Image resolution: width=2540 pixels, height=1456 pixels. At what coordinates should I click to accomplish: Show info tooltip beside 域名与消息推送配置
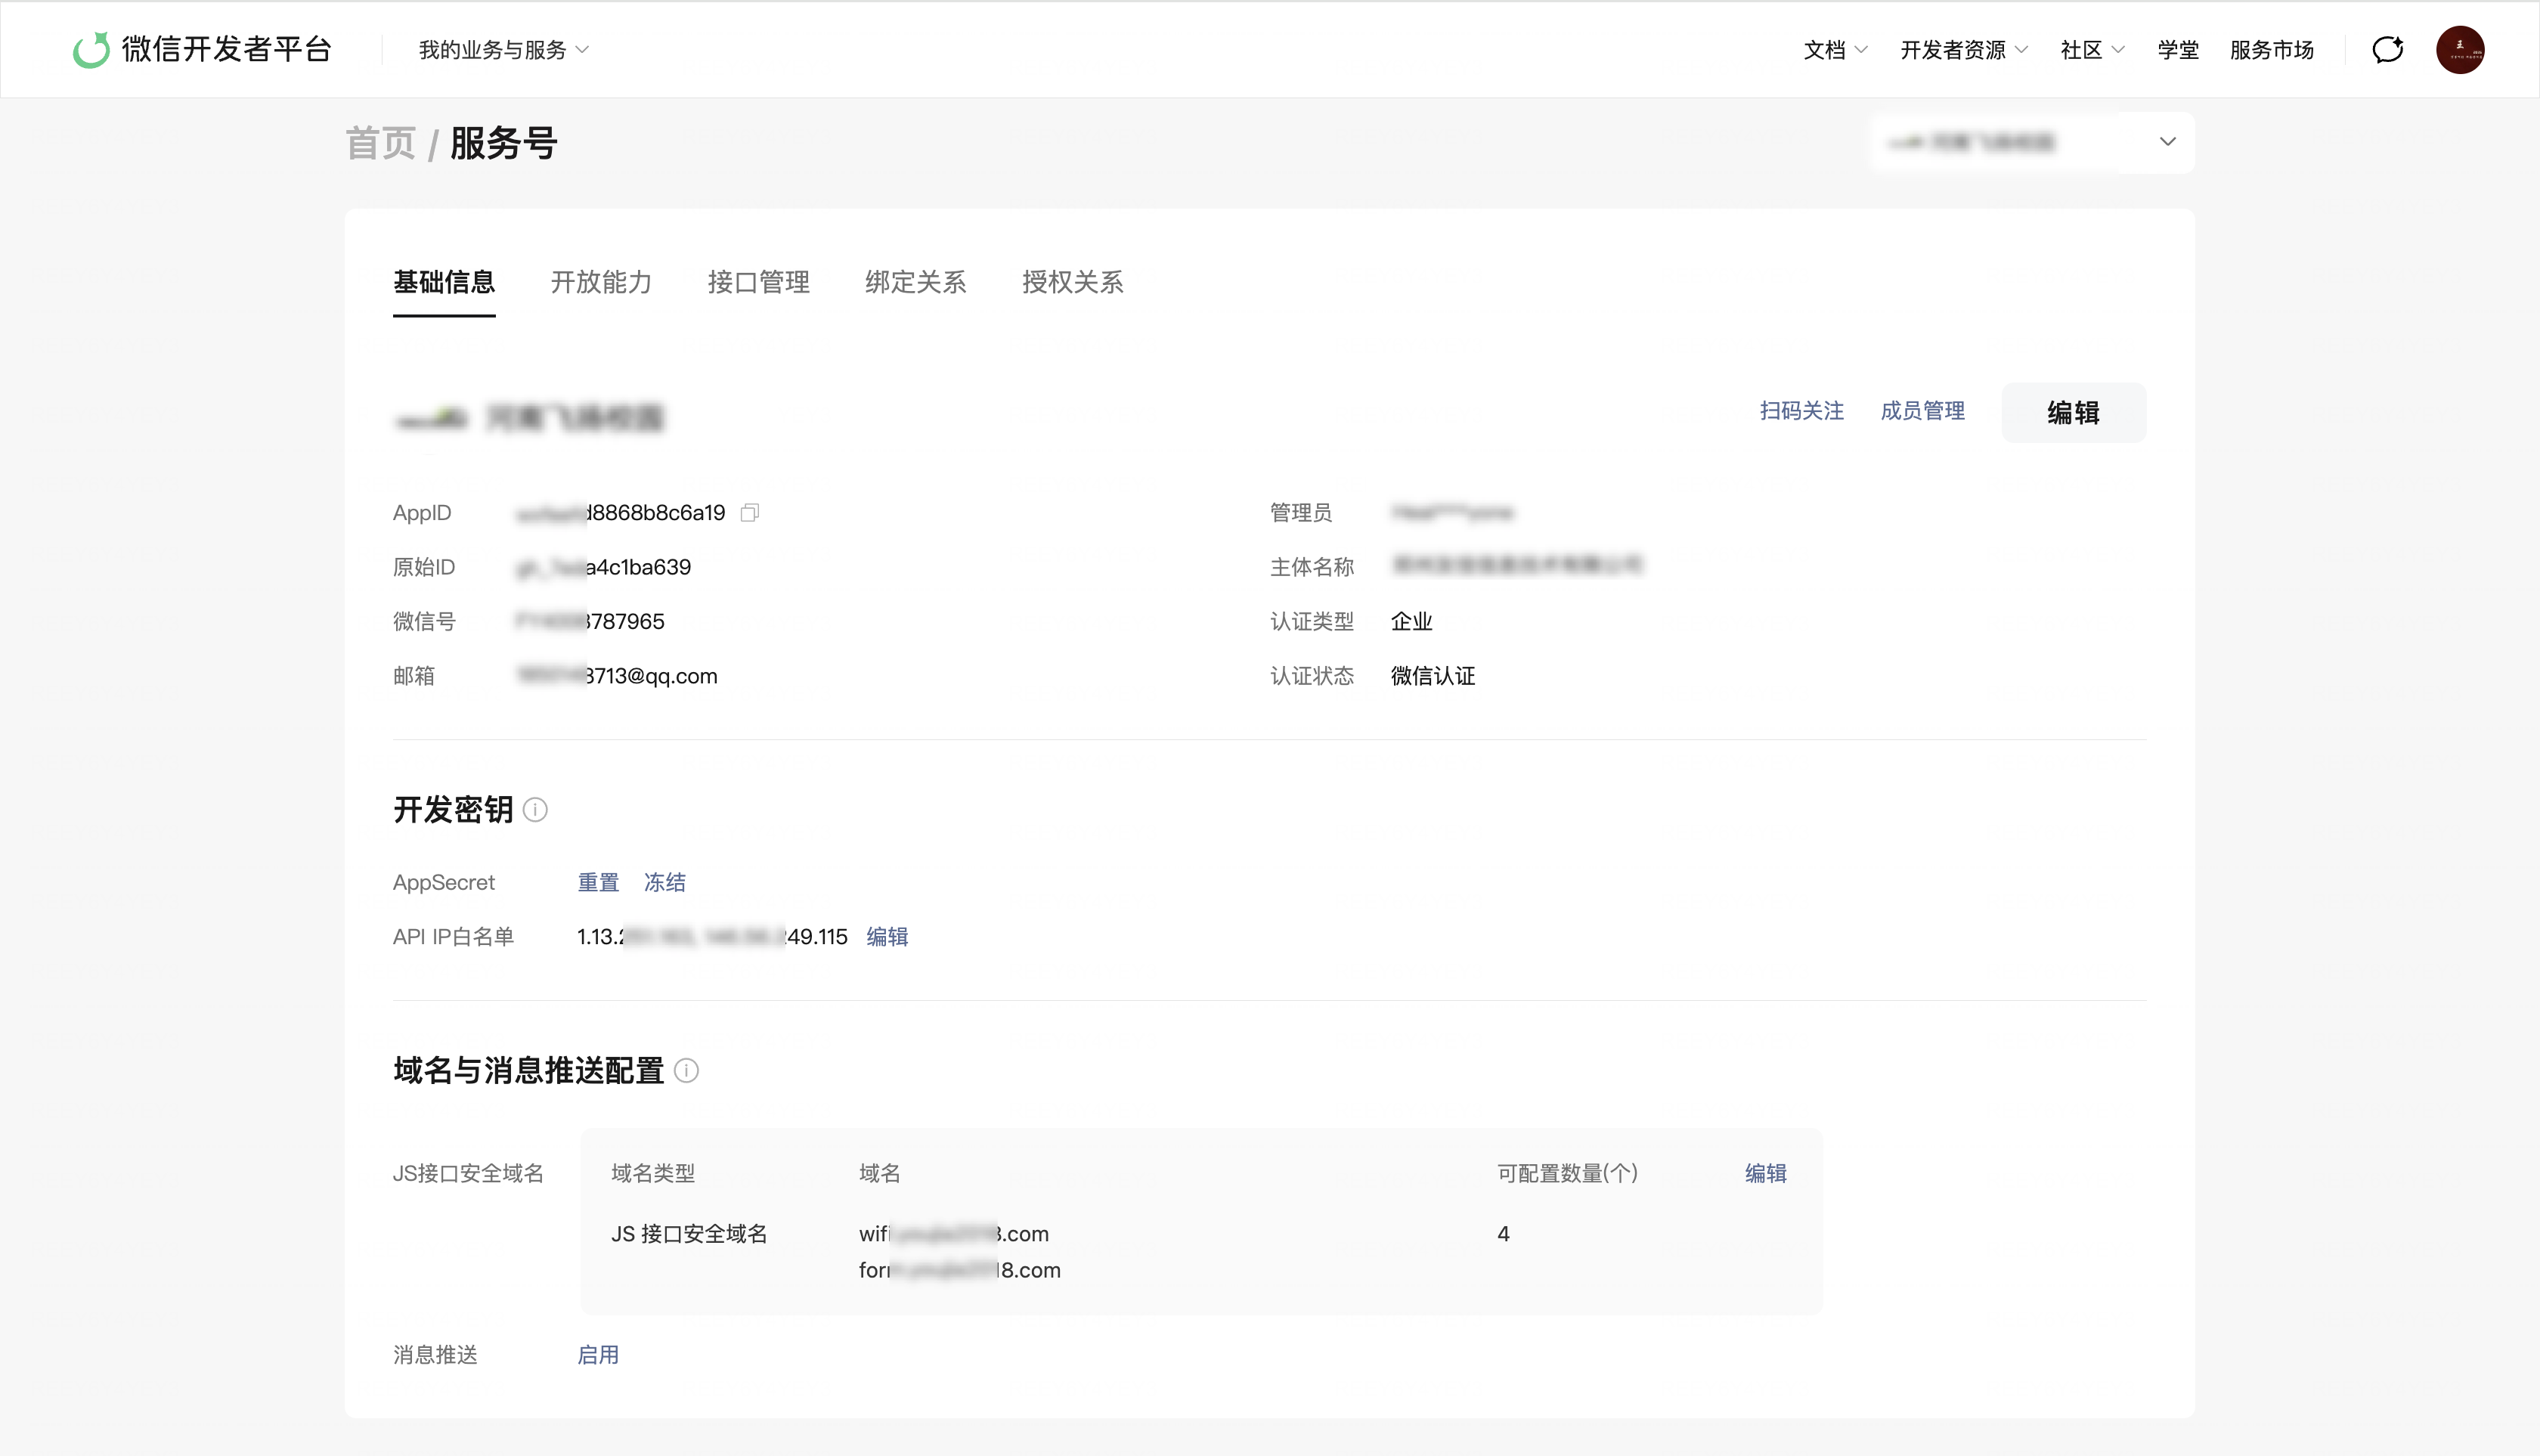[686, 1071]
